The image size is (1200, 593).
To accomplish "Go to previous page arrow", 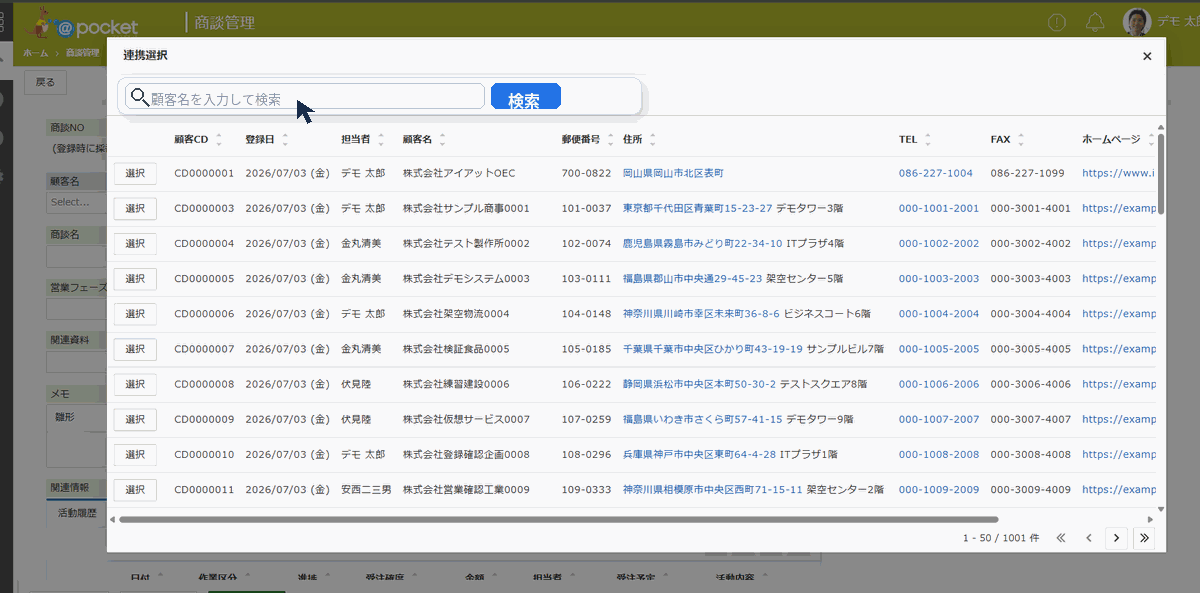I will coord(1089,538).
